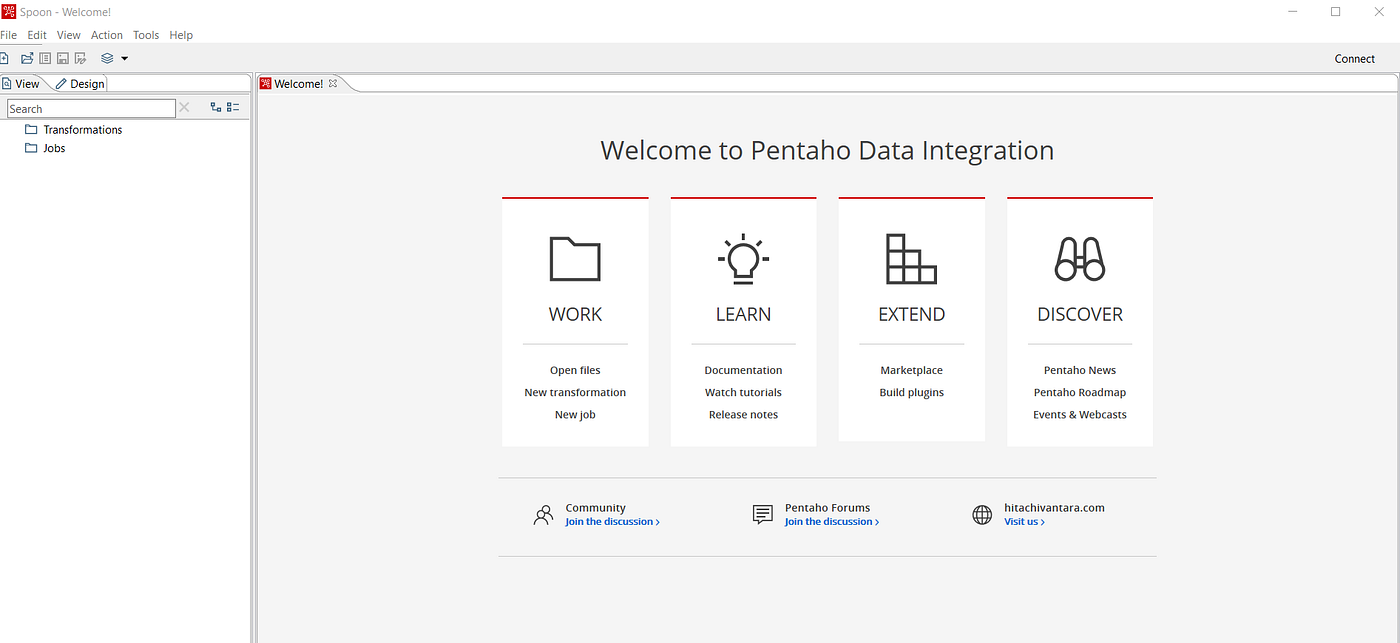Close the Welcome! tab

[333, 84]
